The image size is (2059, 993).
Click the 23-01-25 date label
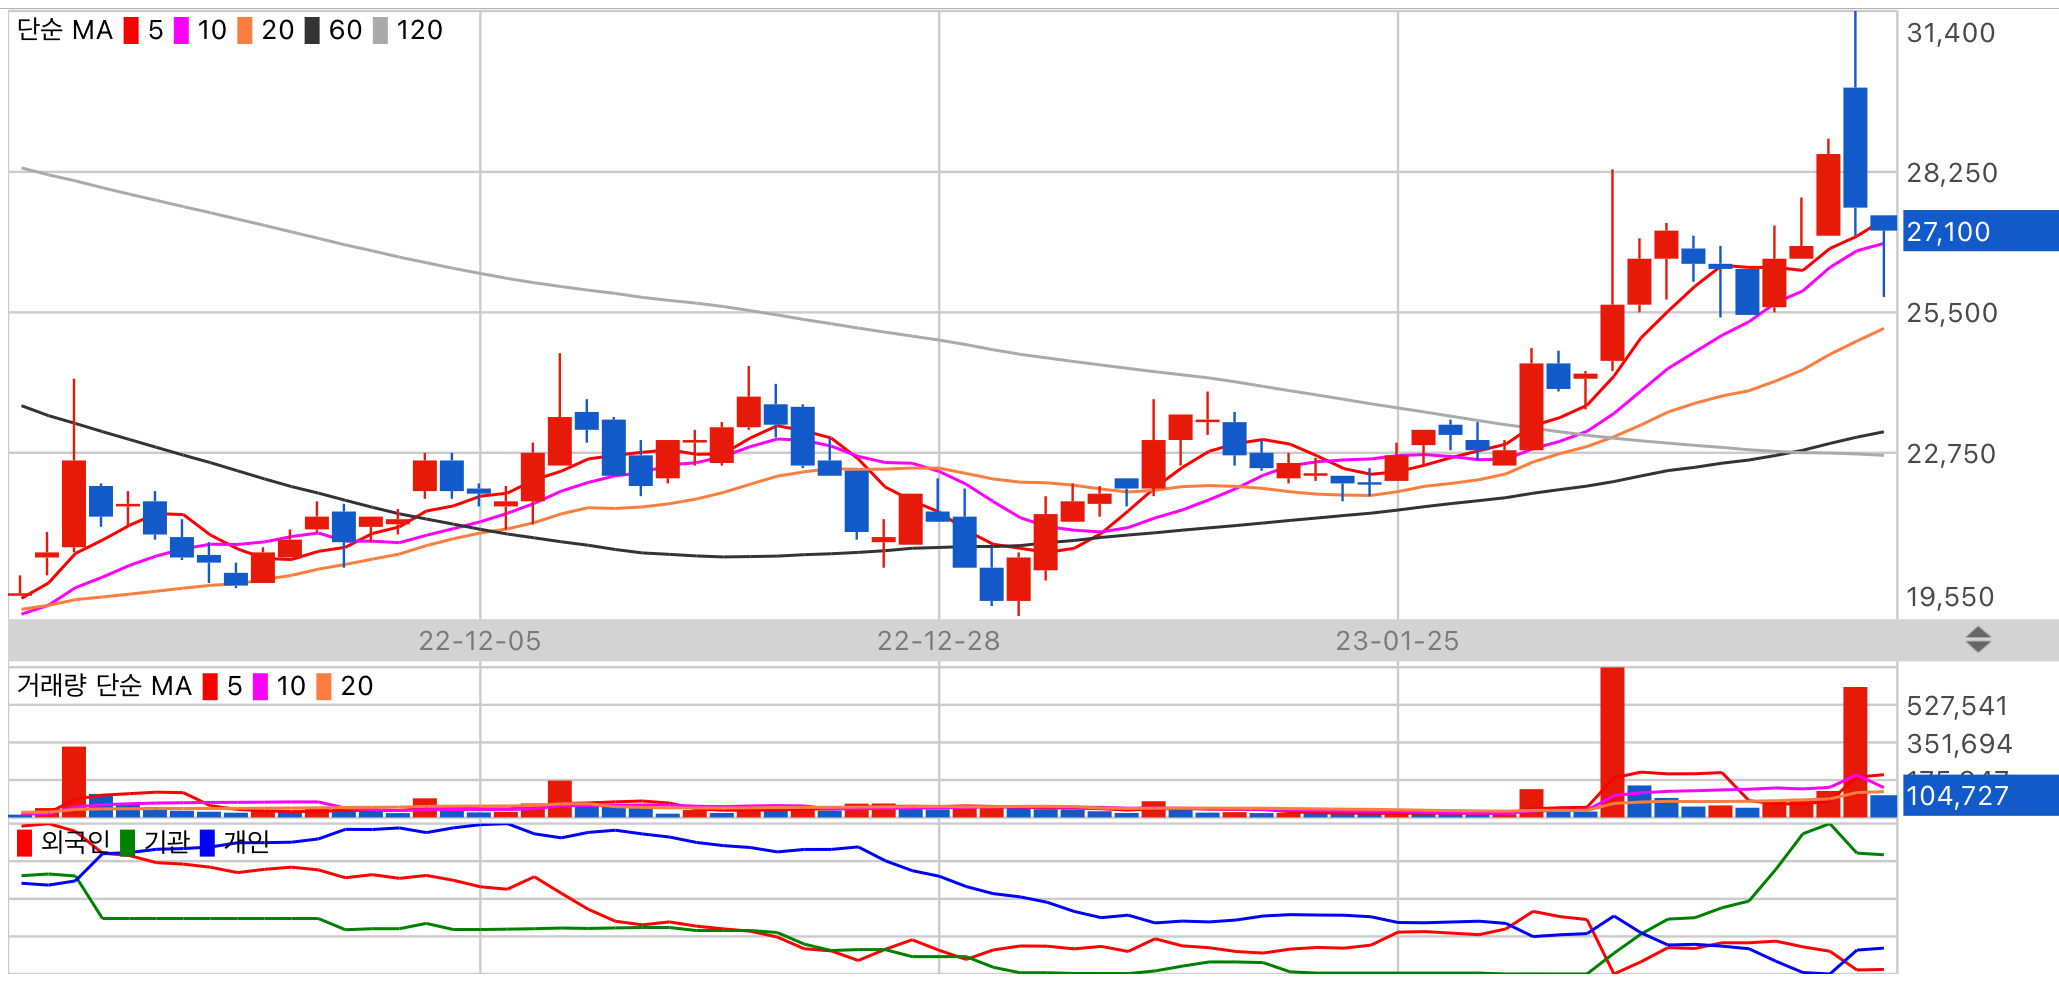pyautogui.click(x=1397, y=641)
